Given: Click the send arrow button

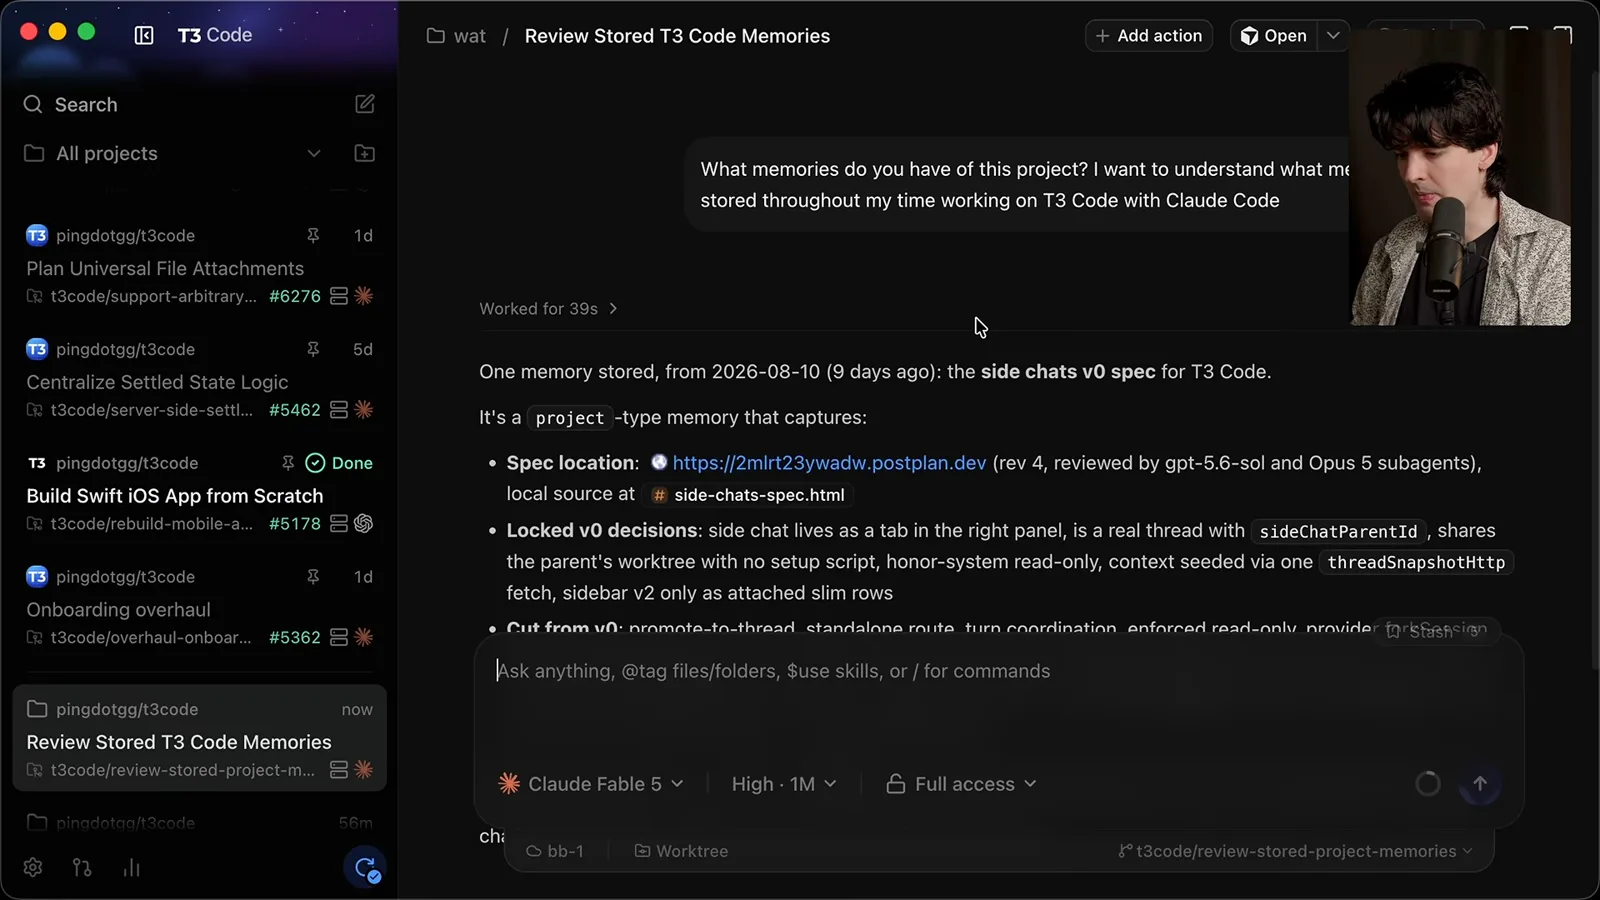Looking at the screenshot, I should pyautogui.click(x=1480, y=784).
